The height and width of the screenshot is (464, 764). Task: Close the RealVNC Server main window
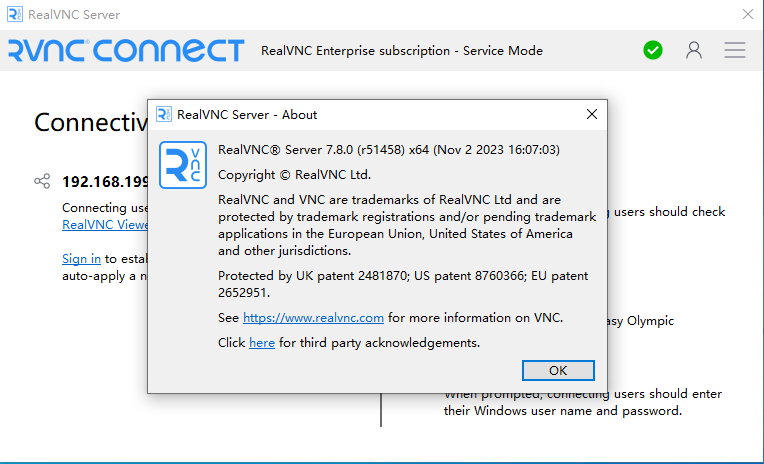click(747, 14)
